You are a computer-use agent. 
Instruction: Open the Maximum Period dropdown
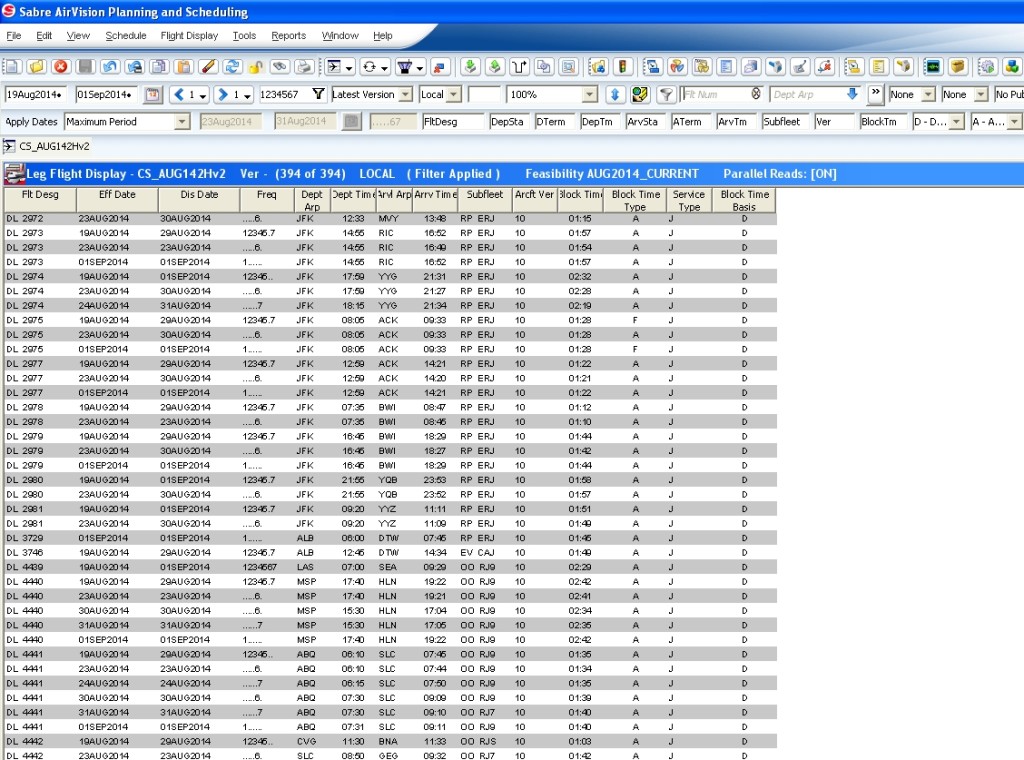click(x=181, y=121)
